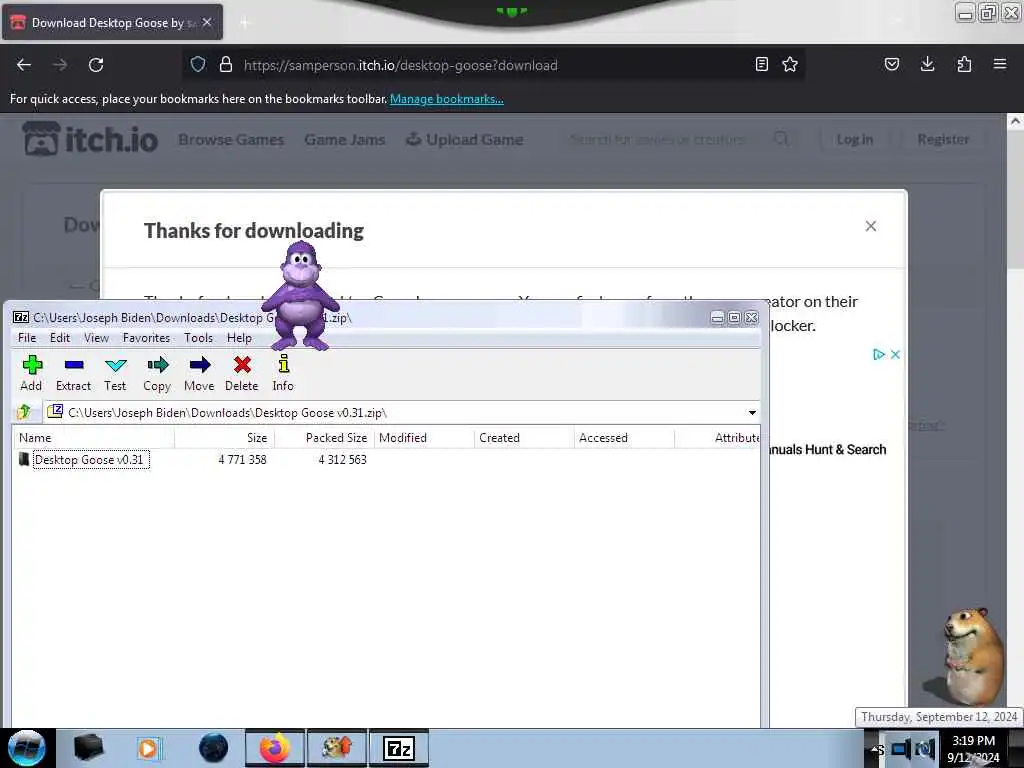Choose the Move toolbar icon in 7-Zip
Viewport: 1024px width, 768px height.
199,374
